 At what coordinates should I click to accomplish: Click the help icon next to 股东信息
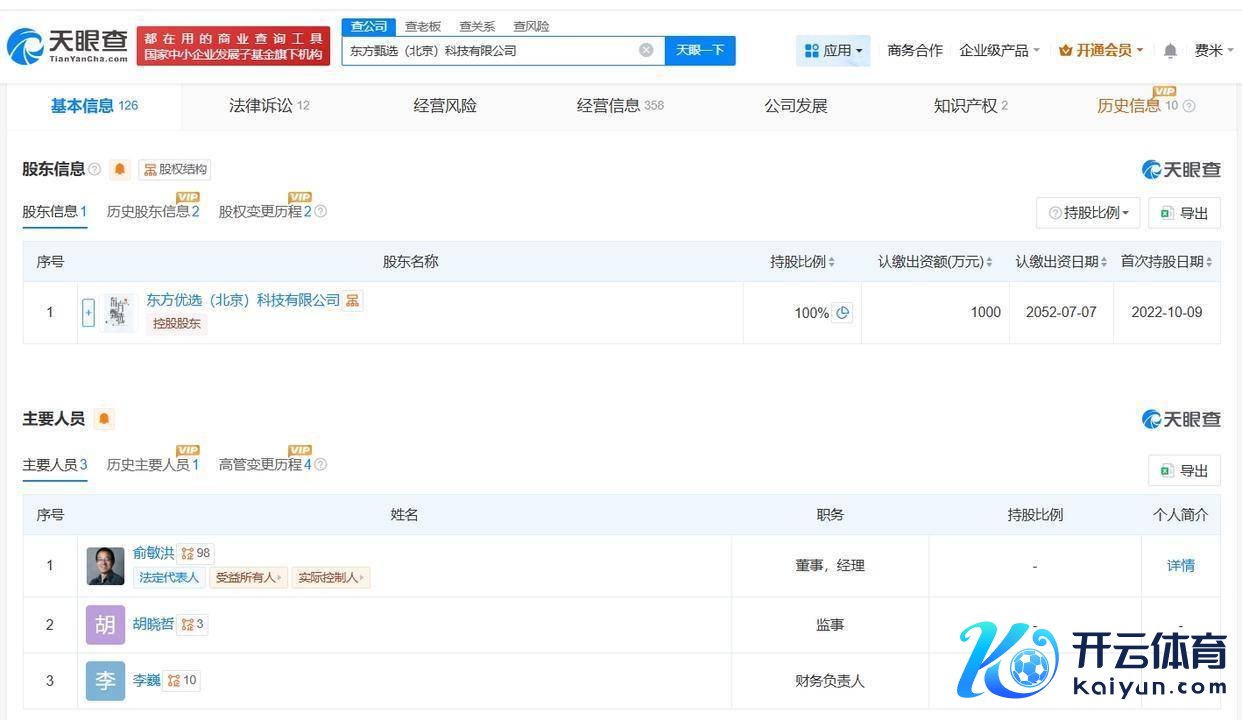point(95,169)
